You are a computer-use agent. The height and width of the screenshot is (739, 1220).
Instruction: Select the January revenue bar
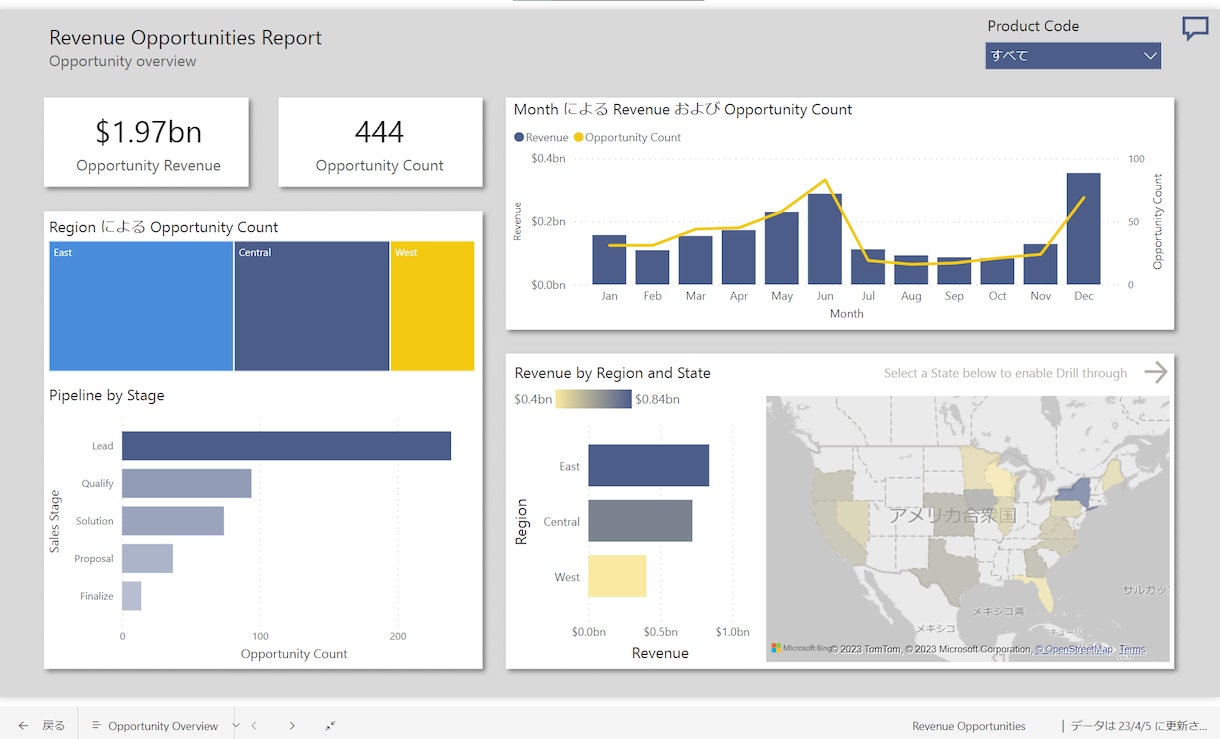pos(609,260)
